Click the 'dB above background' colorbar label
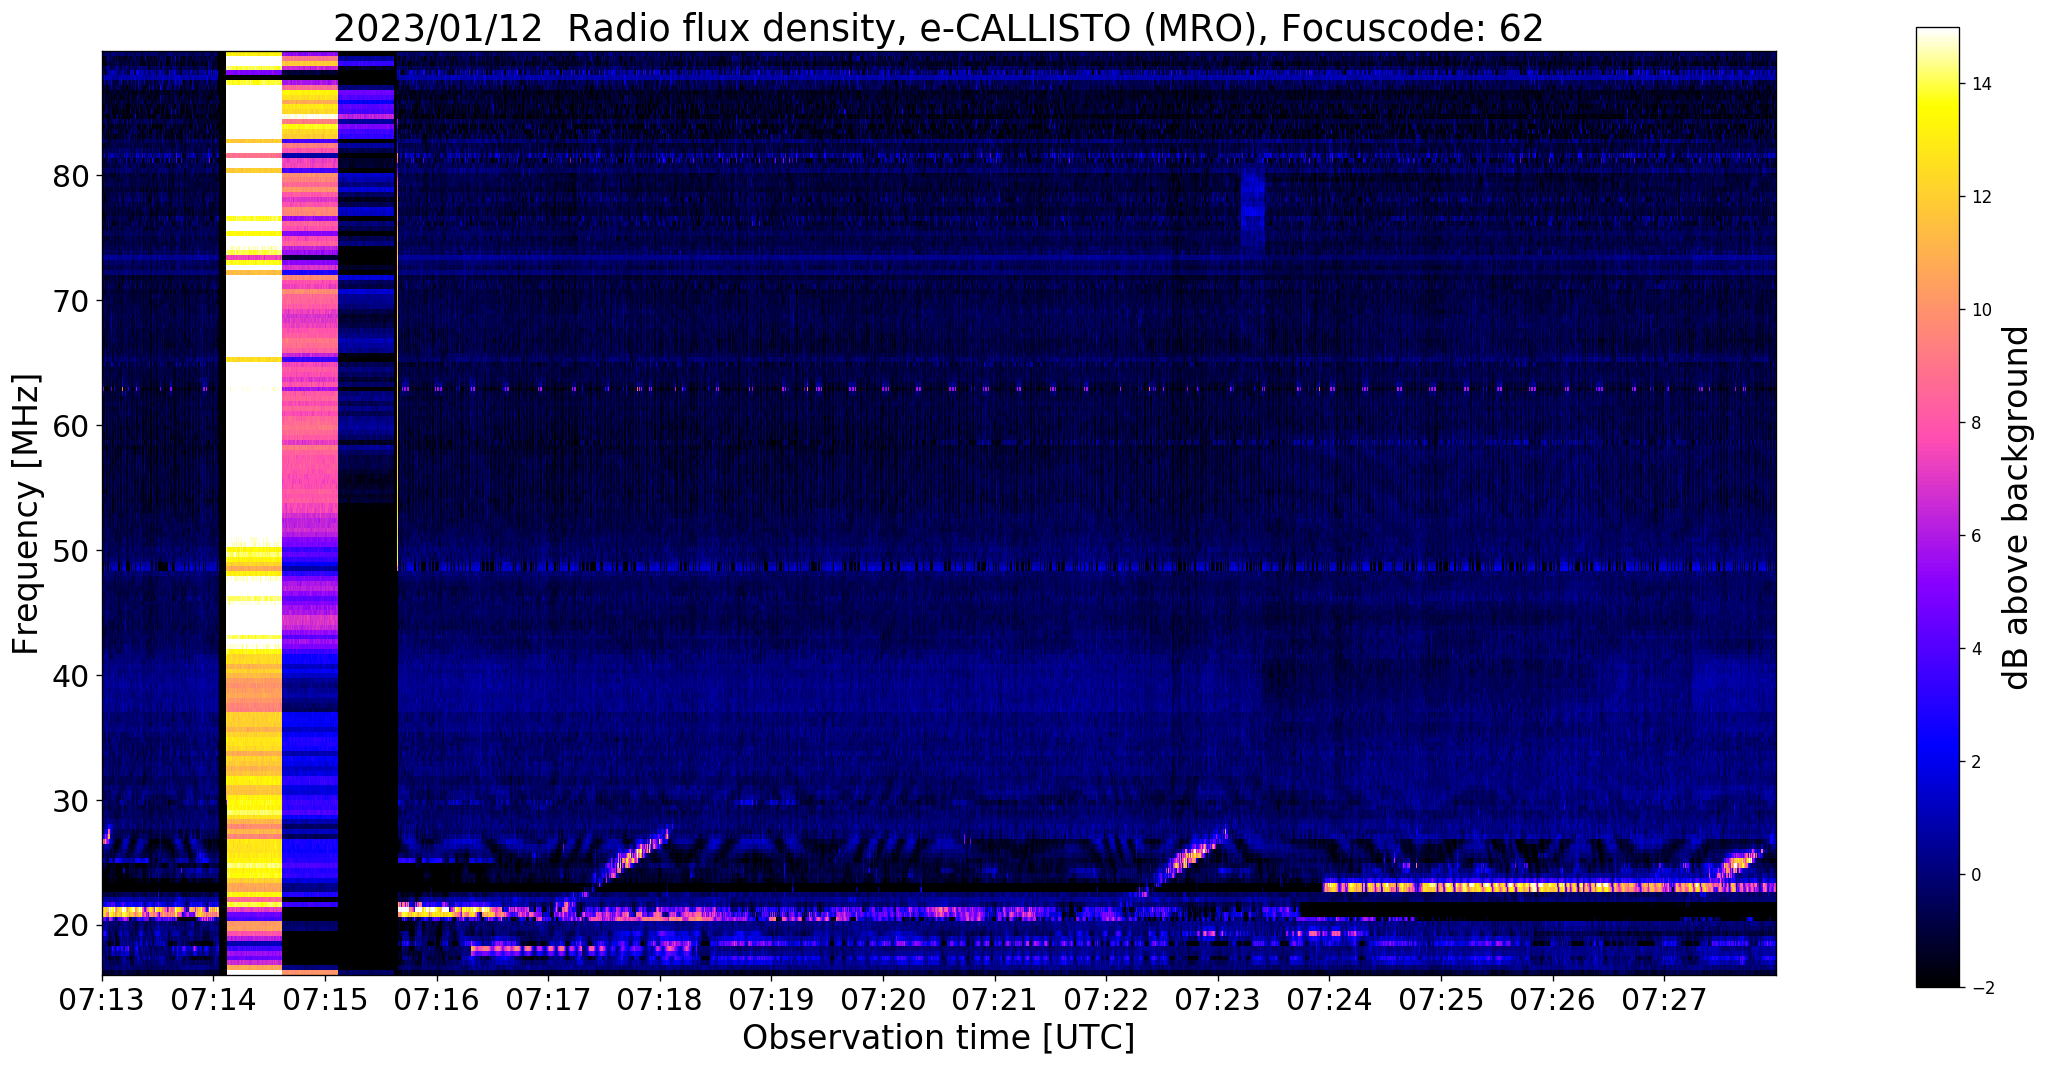 (2017, 508)
